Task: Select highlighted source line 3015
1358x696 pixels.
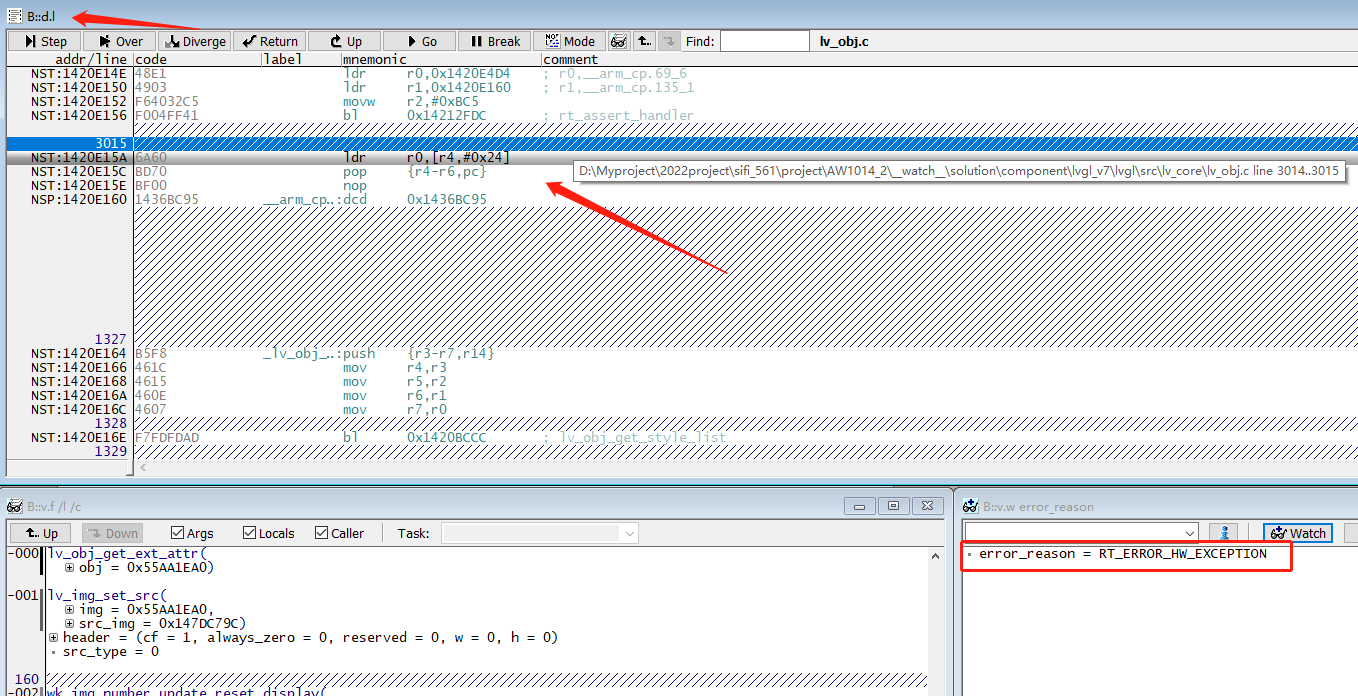Action: [681, 144]
